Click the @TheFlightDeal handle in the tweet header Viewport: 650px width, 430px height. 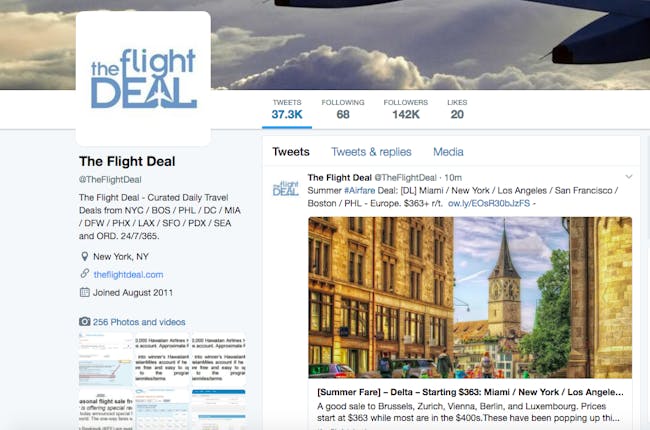(405, 177)
